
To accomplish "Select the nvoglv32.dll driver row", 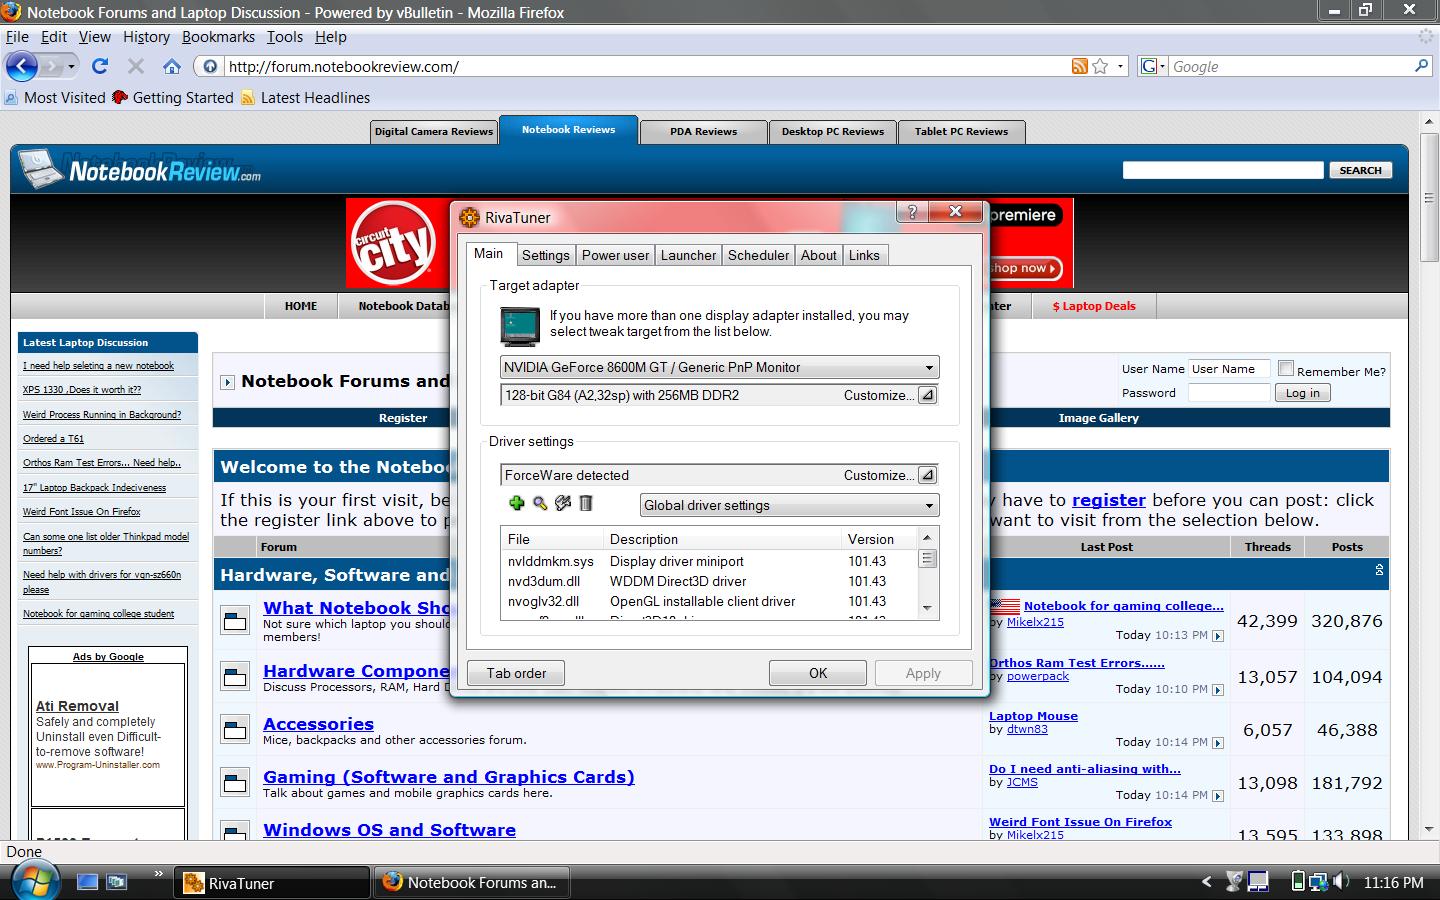I will (708, 601).
